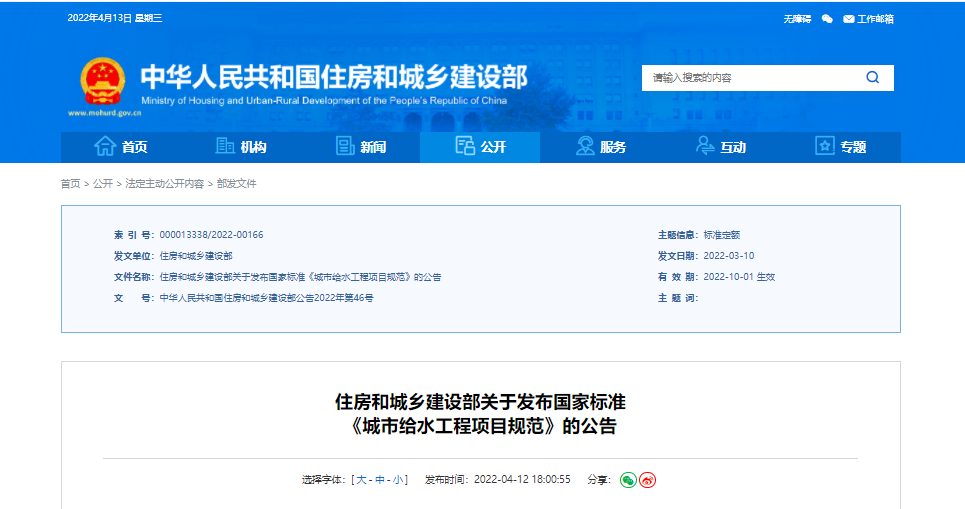This screenshot has width=965, height=509.
Task: Click issuing unit 住房和城乡建设部 value
Action: [196, 255]
